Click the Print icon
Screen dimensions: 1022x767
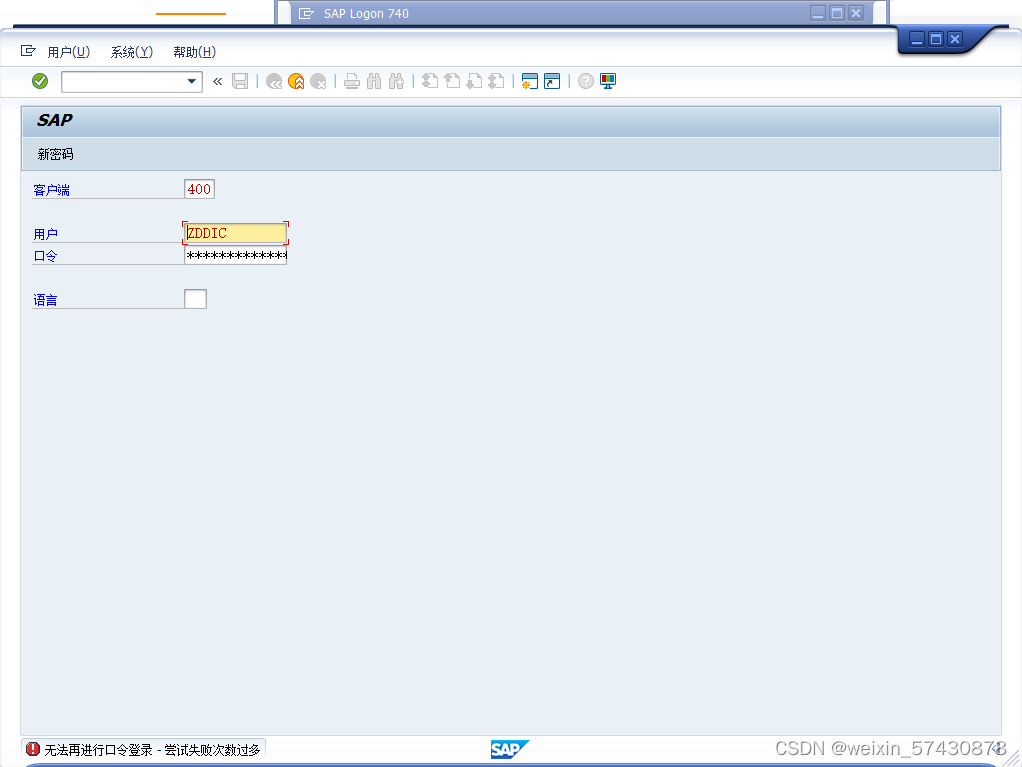tap(352, 81)
